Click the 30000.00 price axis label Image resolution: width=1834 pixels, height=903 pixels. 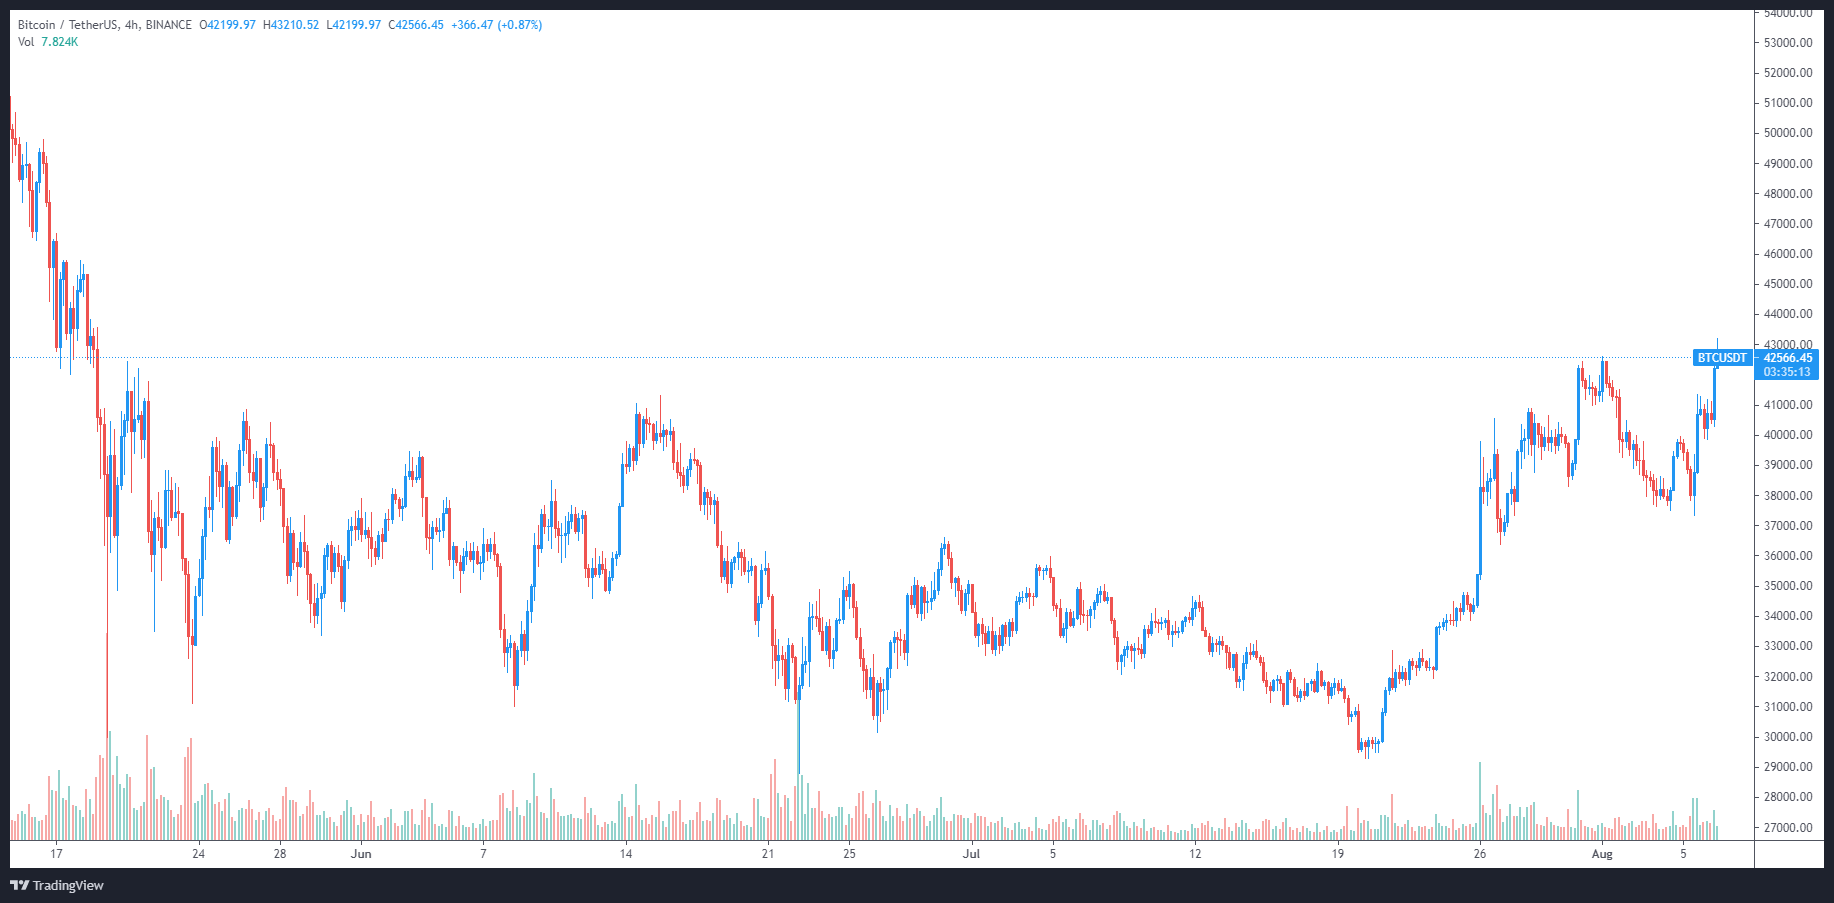pos(1788,737)
